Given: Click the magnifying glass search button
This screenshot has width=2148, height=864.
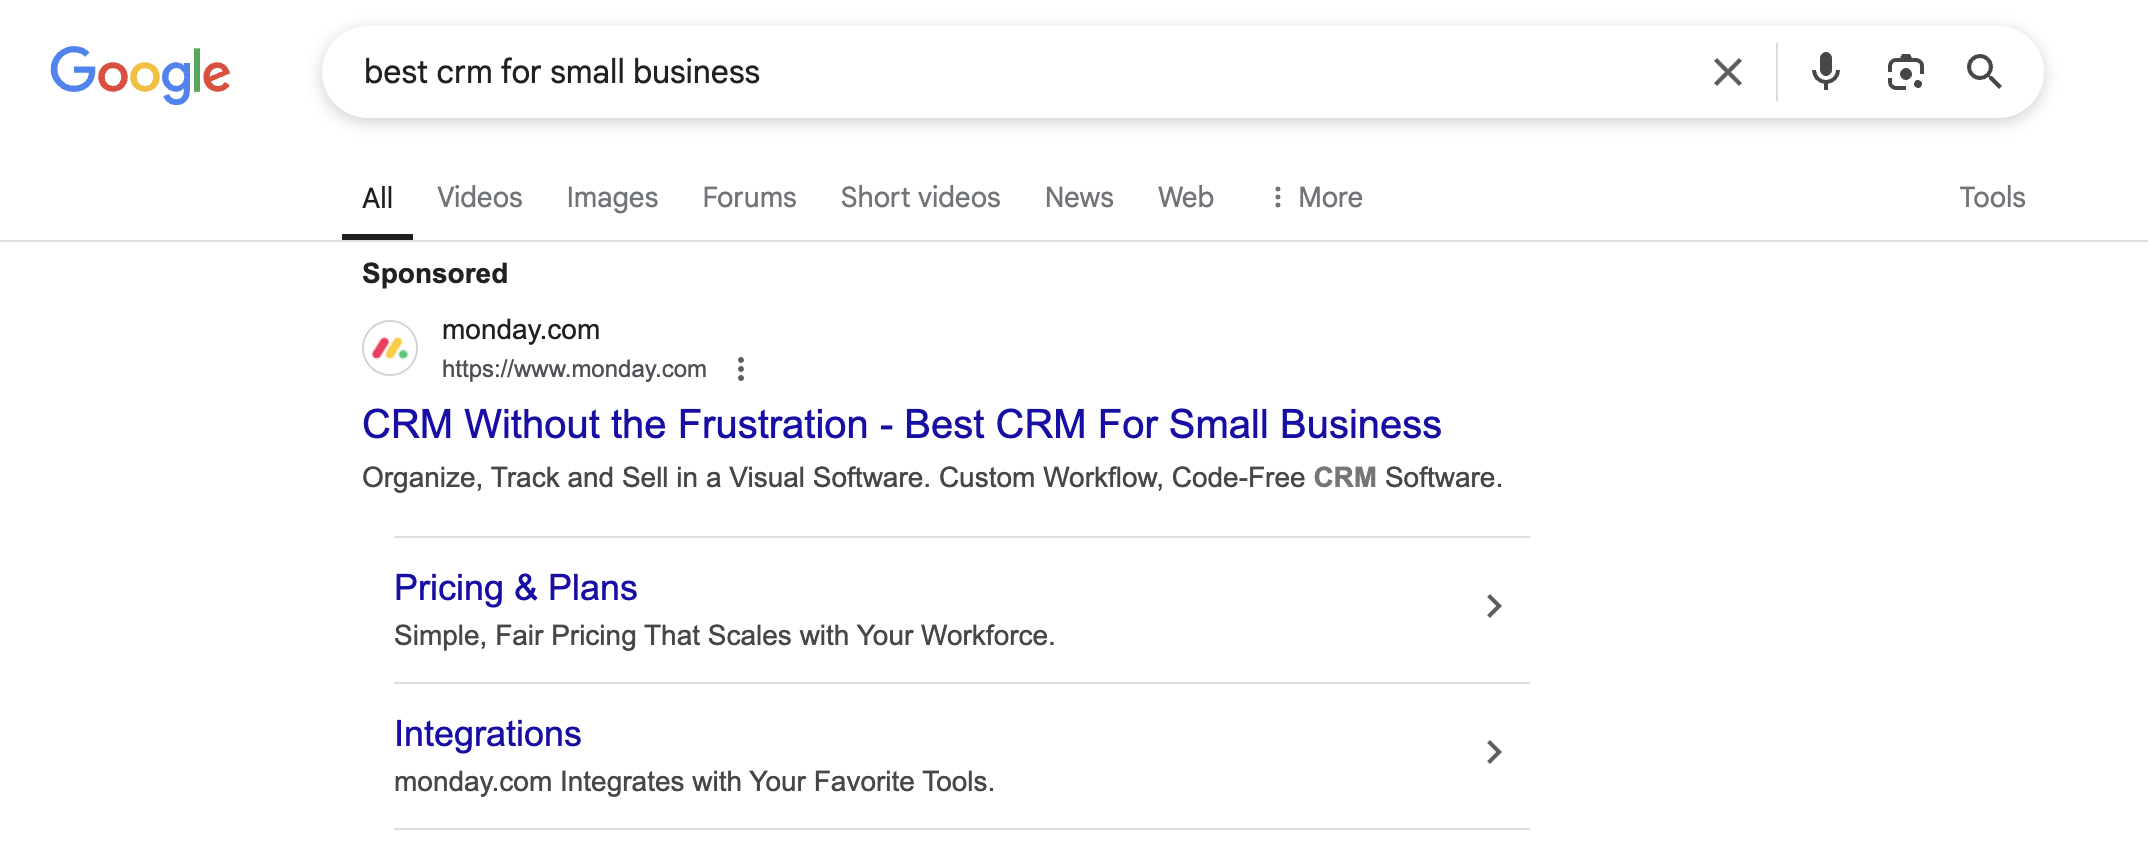Looking at the screenshot, I should pos(1984,72).
